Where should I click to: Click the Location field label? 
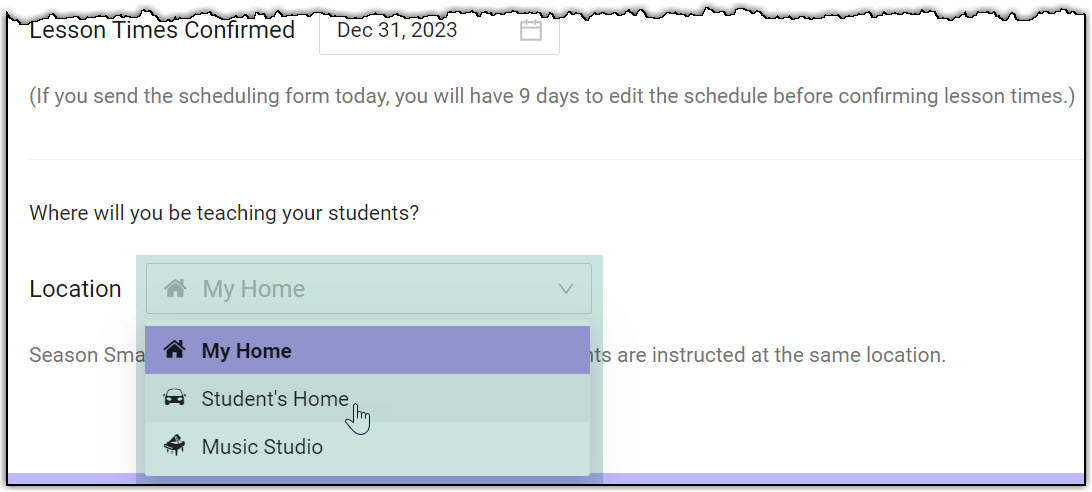click(x=75, y=289)
